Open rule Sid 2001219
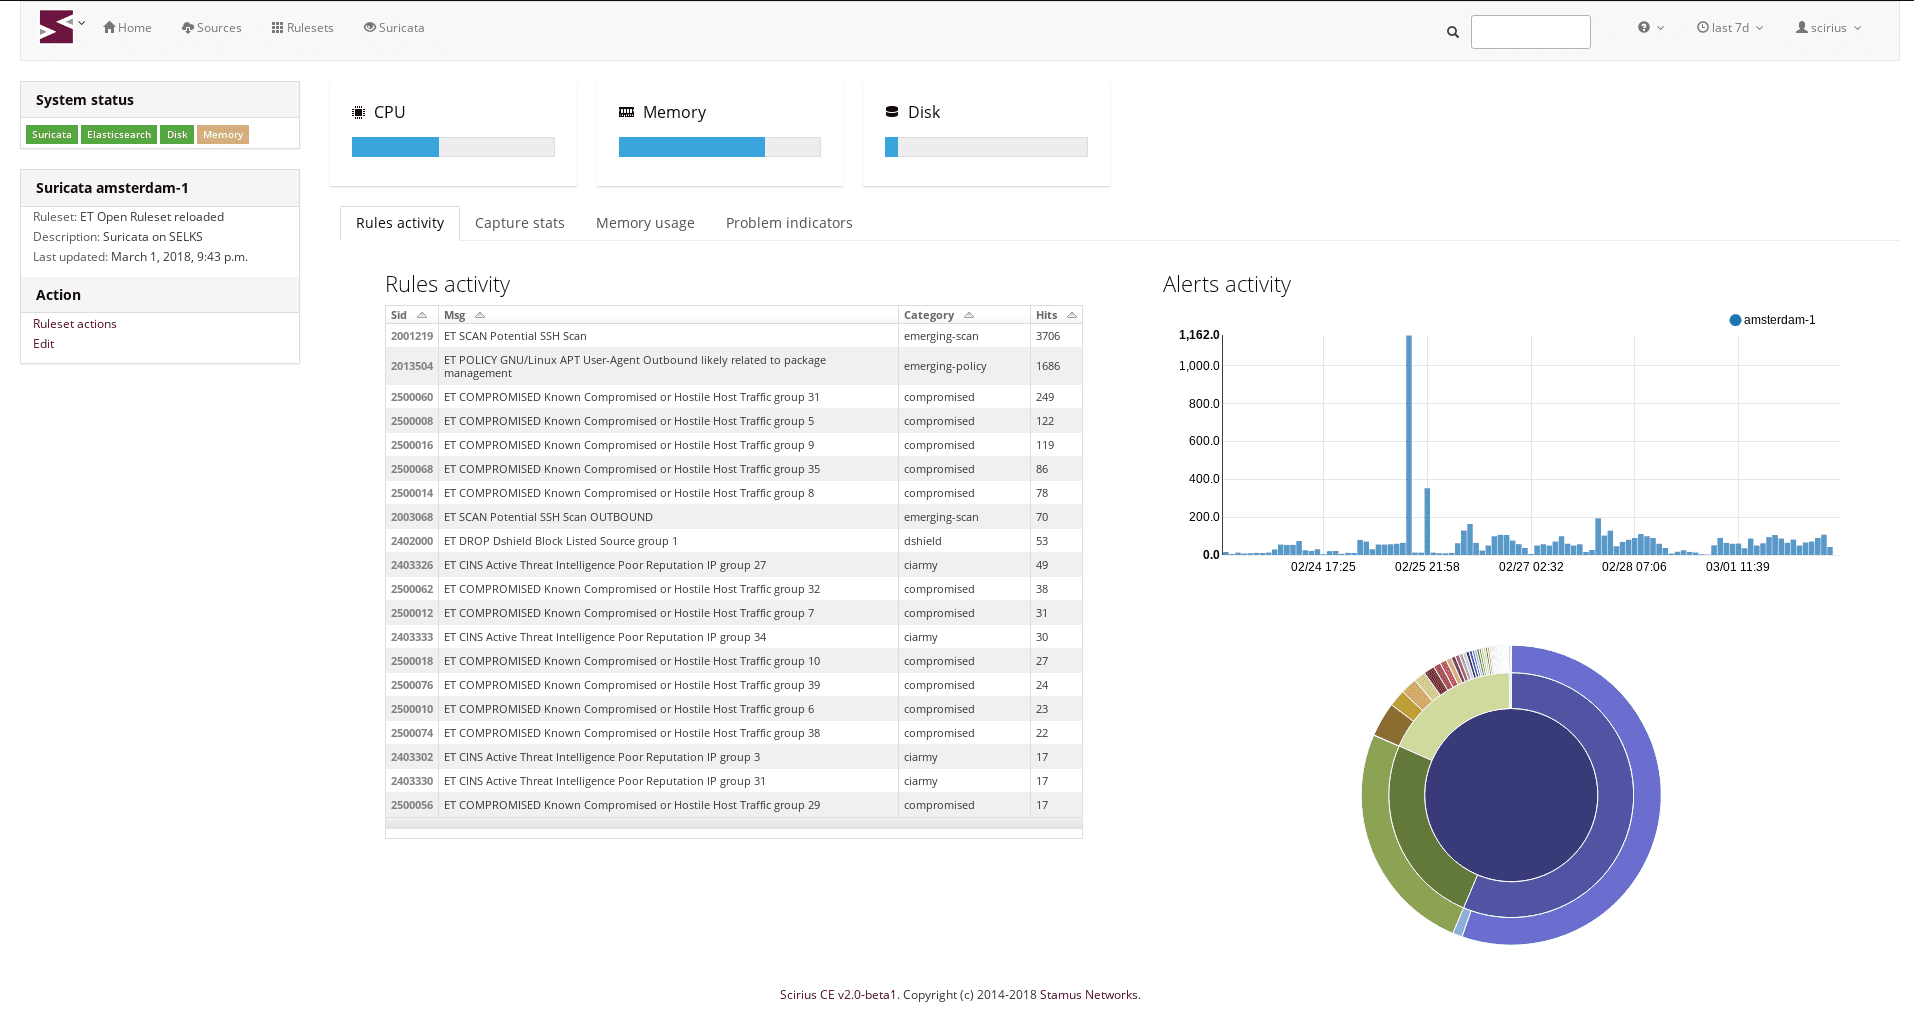Screen dimensions: 1914x1022 pyautogui.click(x=412, y=336)
